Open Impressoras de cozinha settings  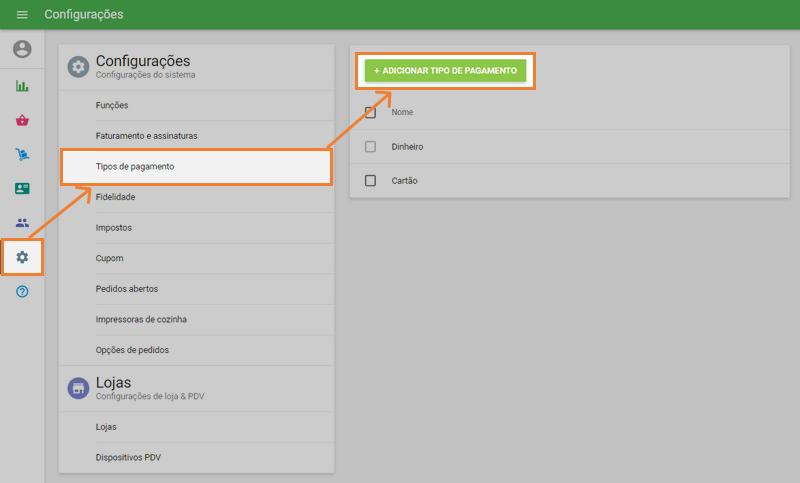click(x=141, y=319)
